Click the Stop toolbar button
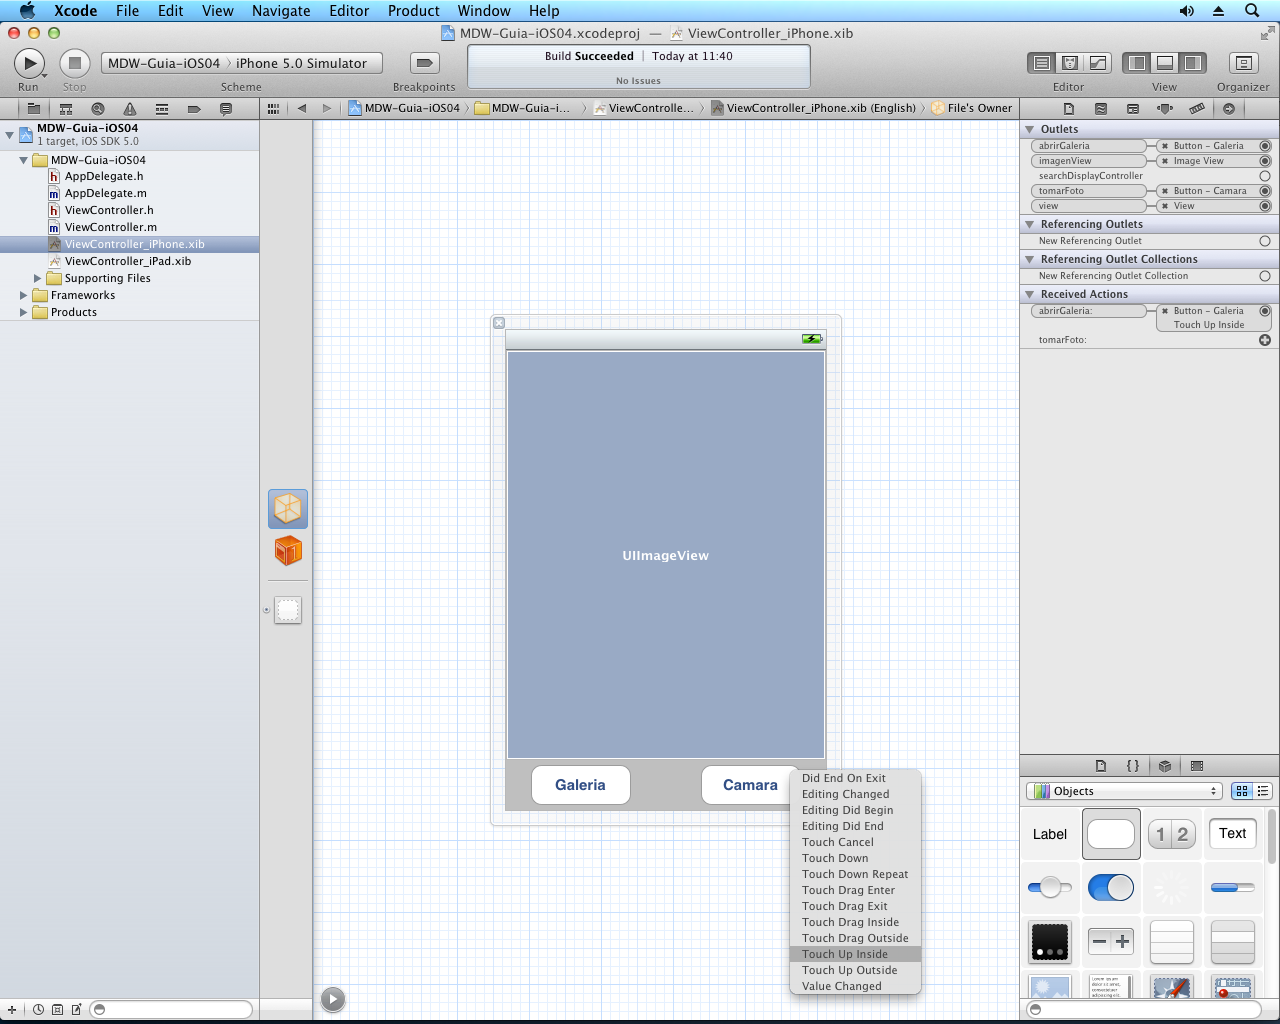Image resolution: width=1280 pixels, height=1024 pixels. [x=74, y=63]
